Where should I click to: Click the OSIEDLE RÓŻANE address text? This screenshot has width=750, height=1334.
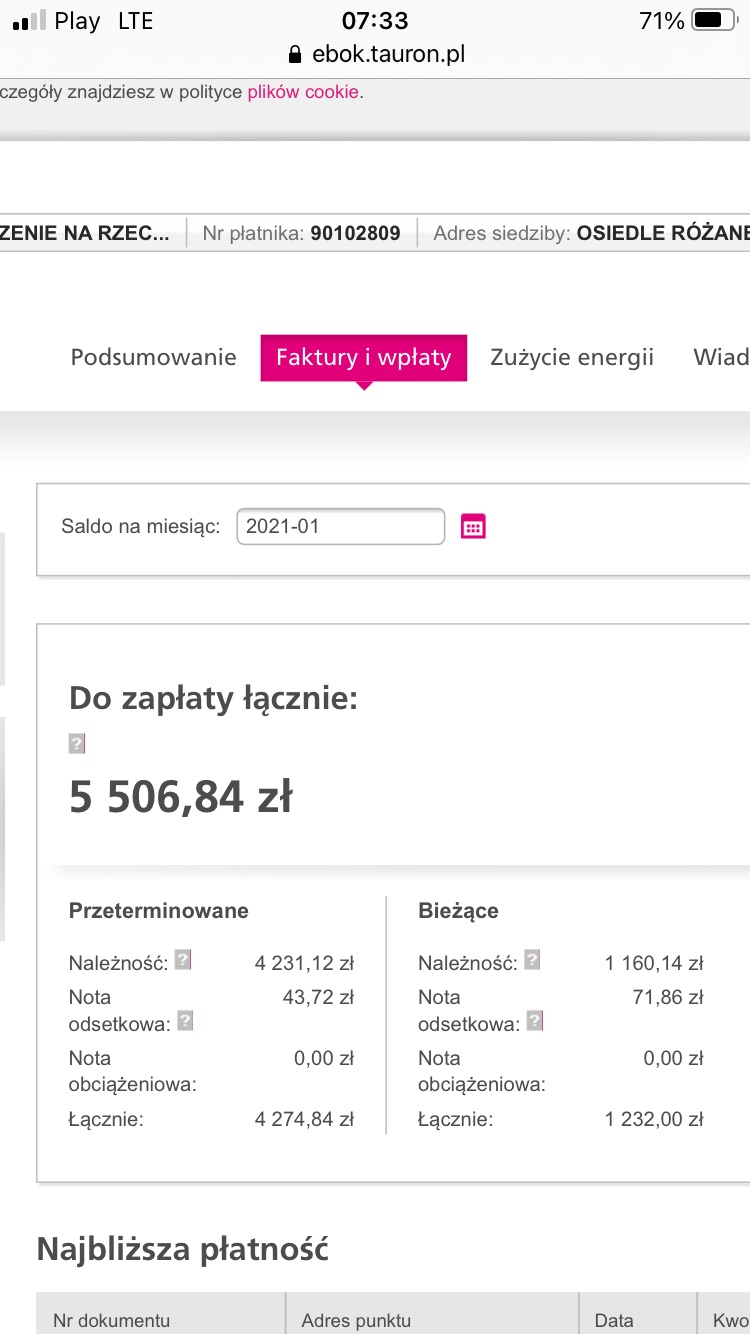pyautogui.click(x=664, y=233)
